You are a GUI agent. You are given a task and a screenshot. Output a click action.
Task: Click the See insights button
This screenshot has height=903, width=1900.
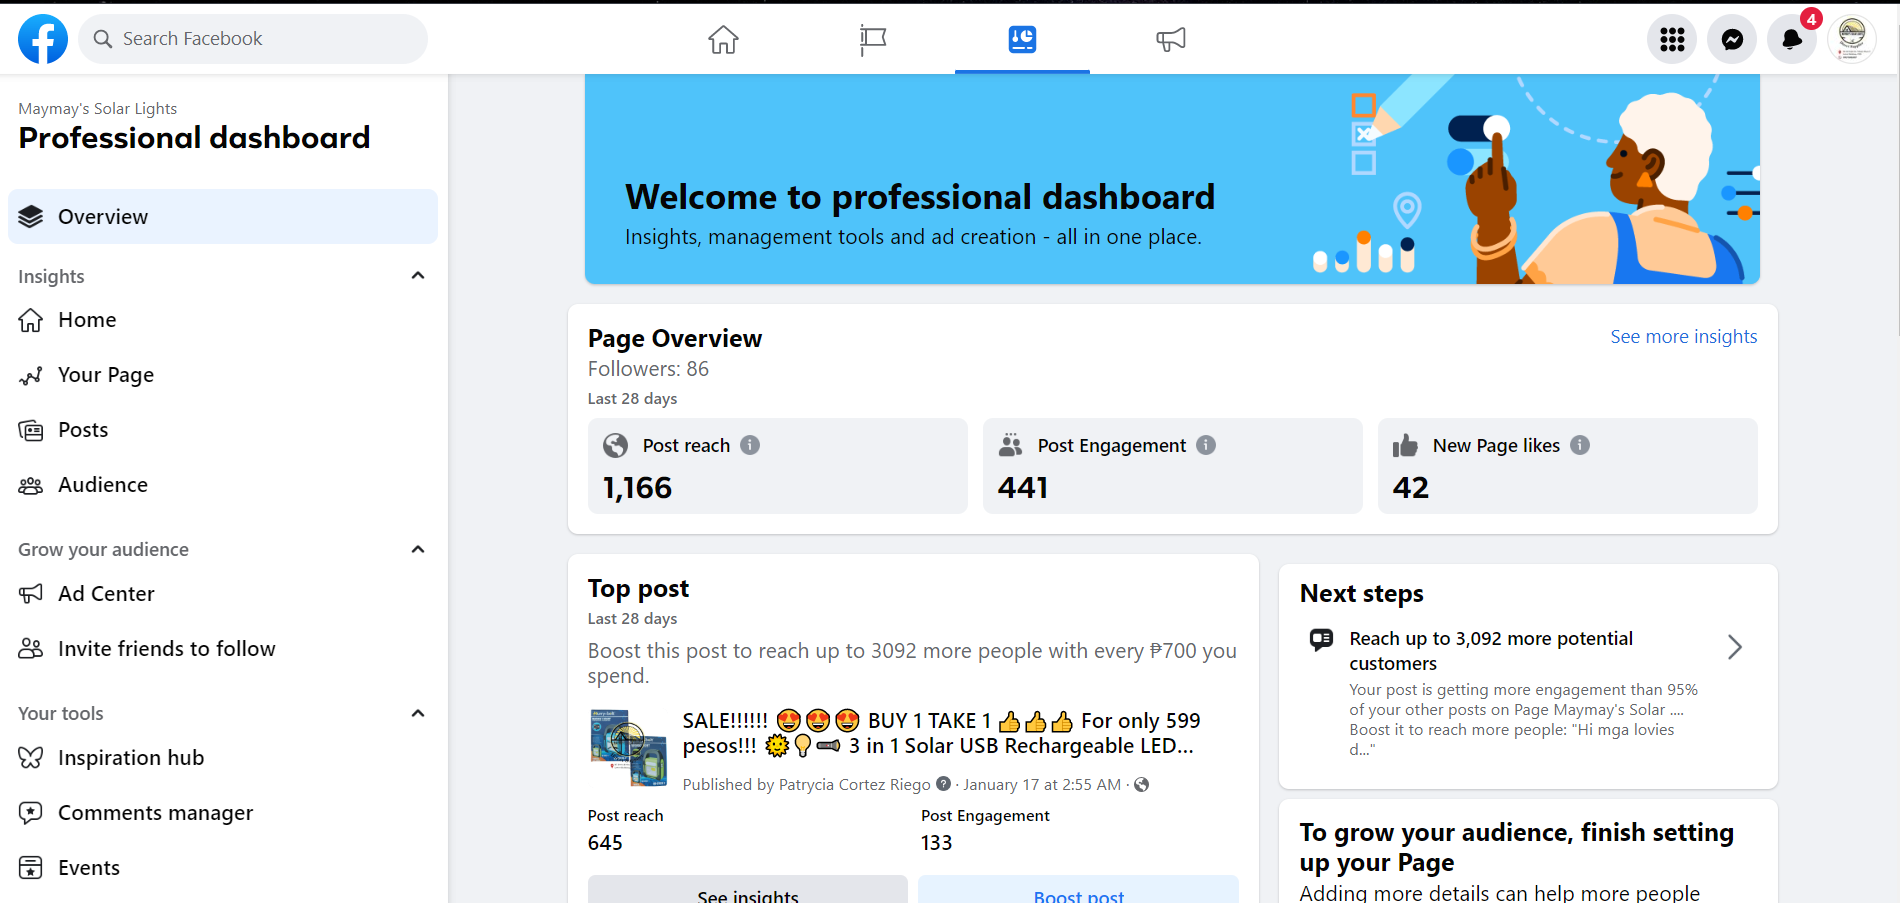[x=748, y=890]
